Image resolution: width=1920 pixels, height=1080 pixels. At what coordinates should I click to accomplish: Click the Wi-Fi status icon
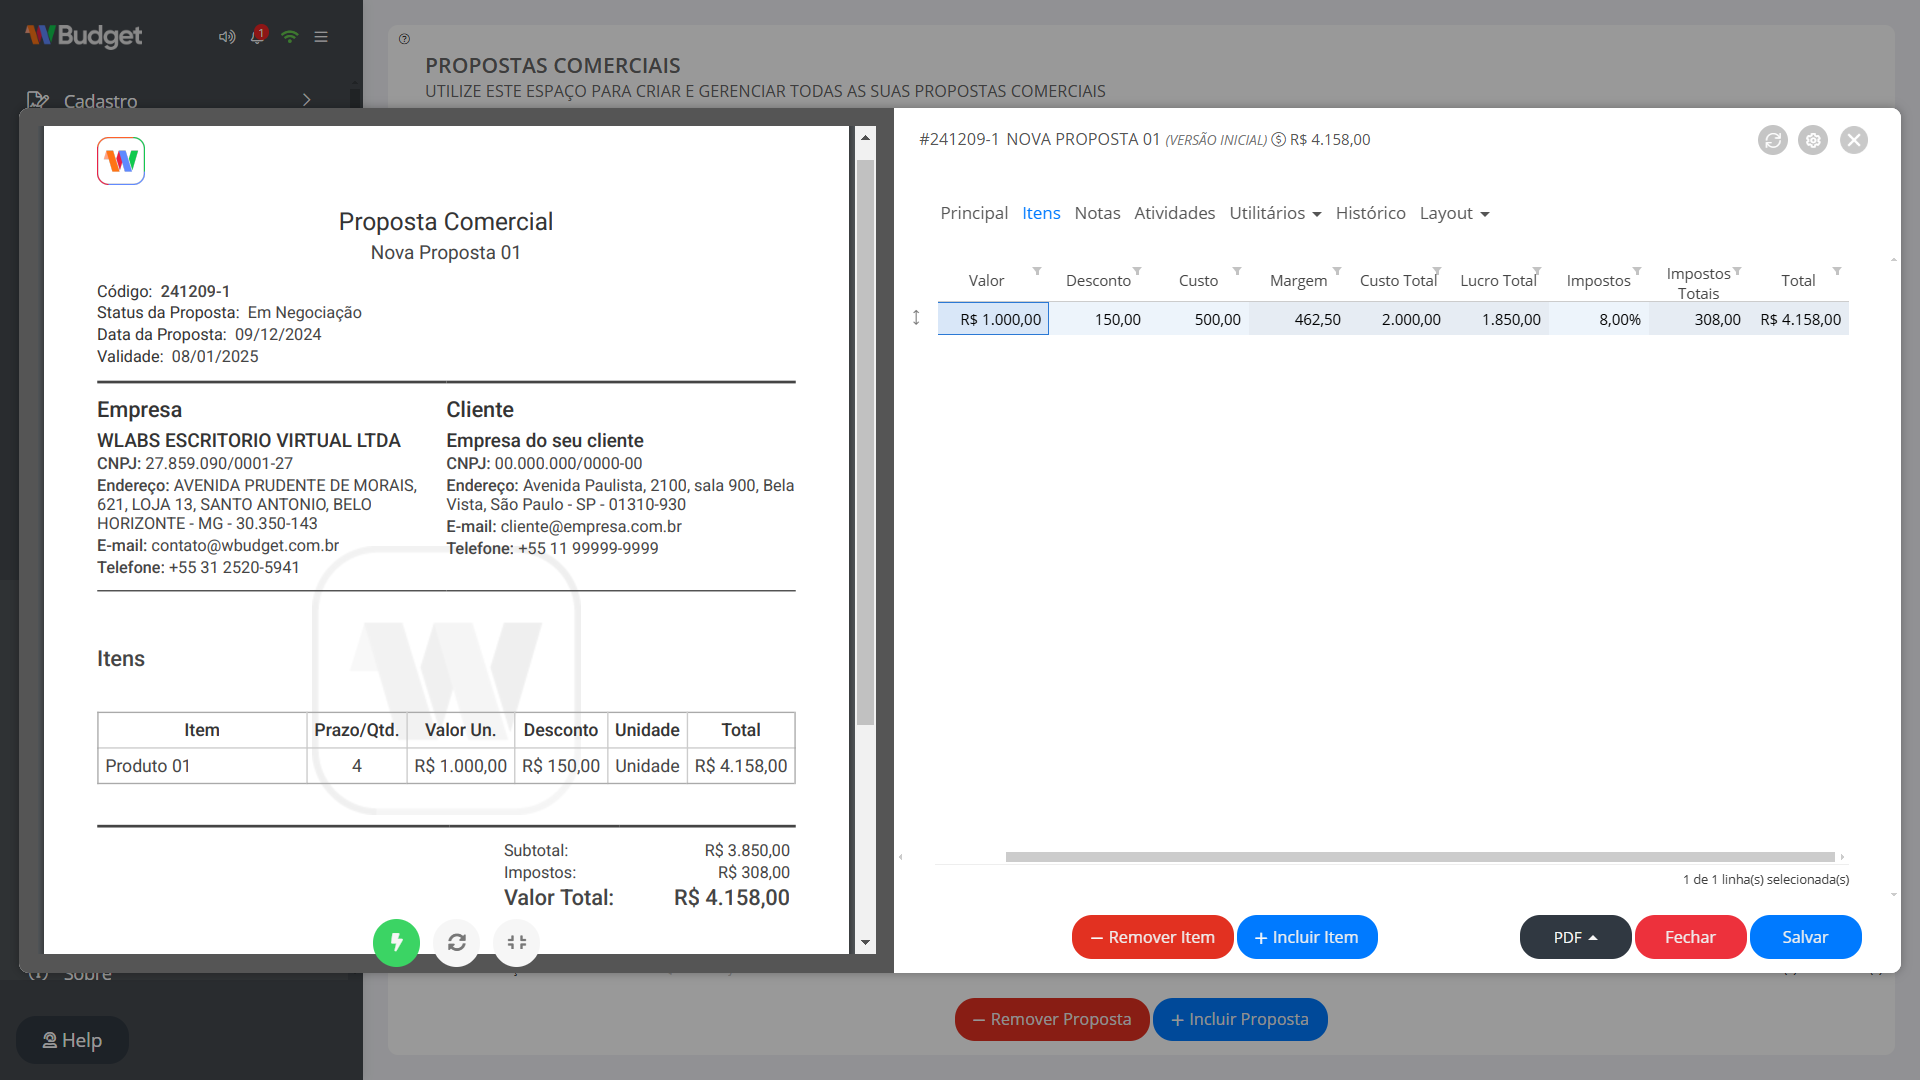click(x=290, y=36)
